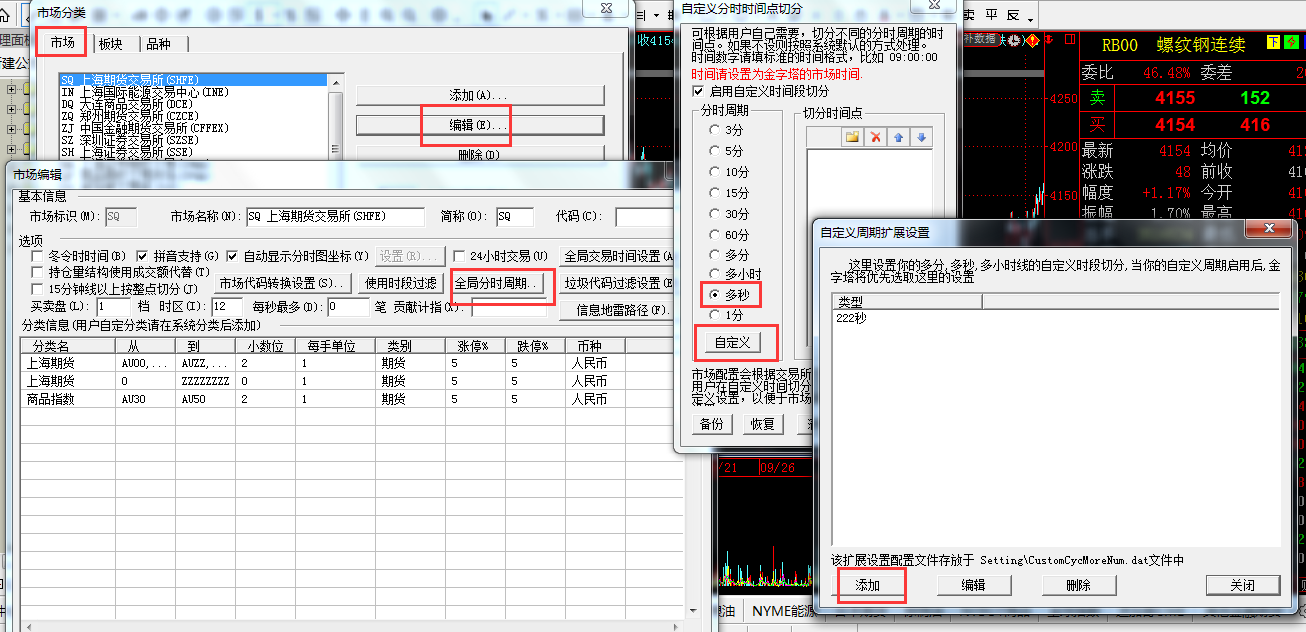Switch to the 市场 tab in 市场分类

point(62,42)
